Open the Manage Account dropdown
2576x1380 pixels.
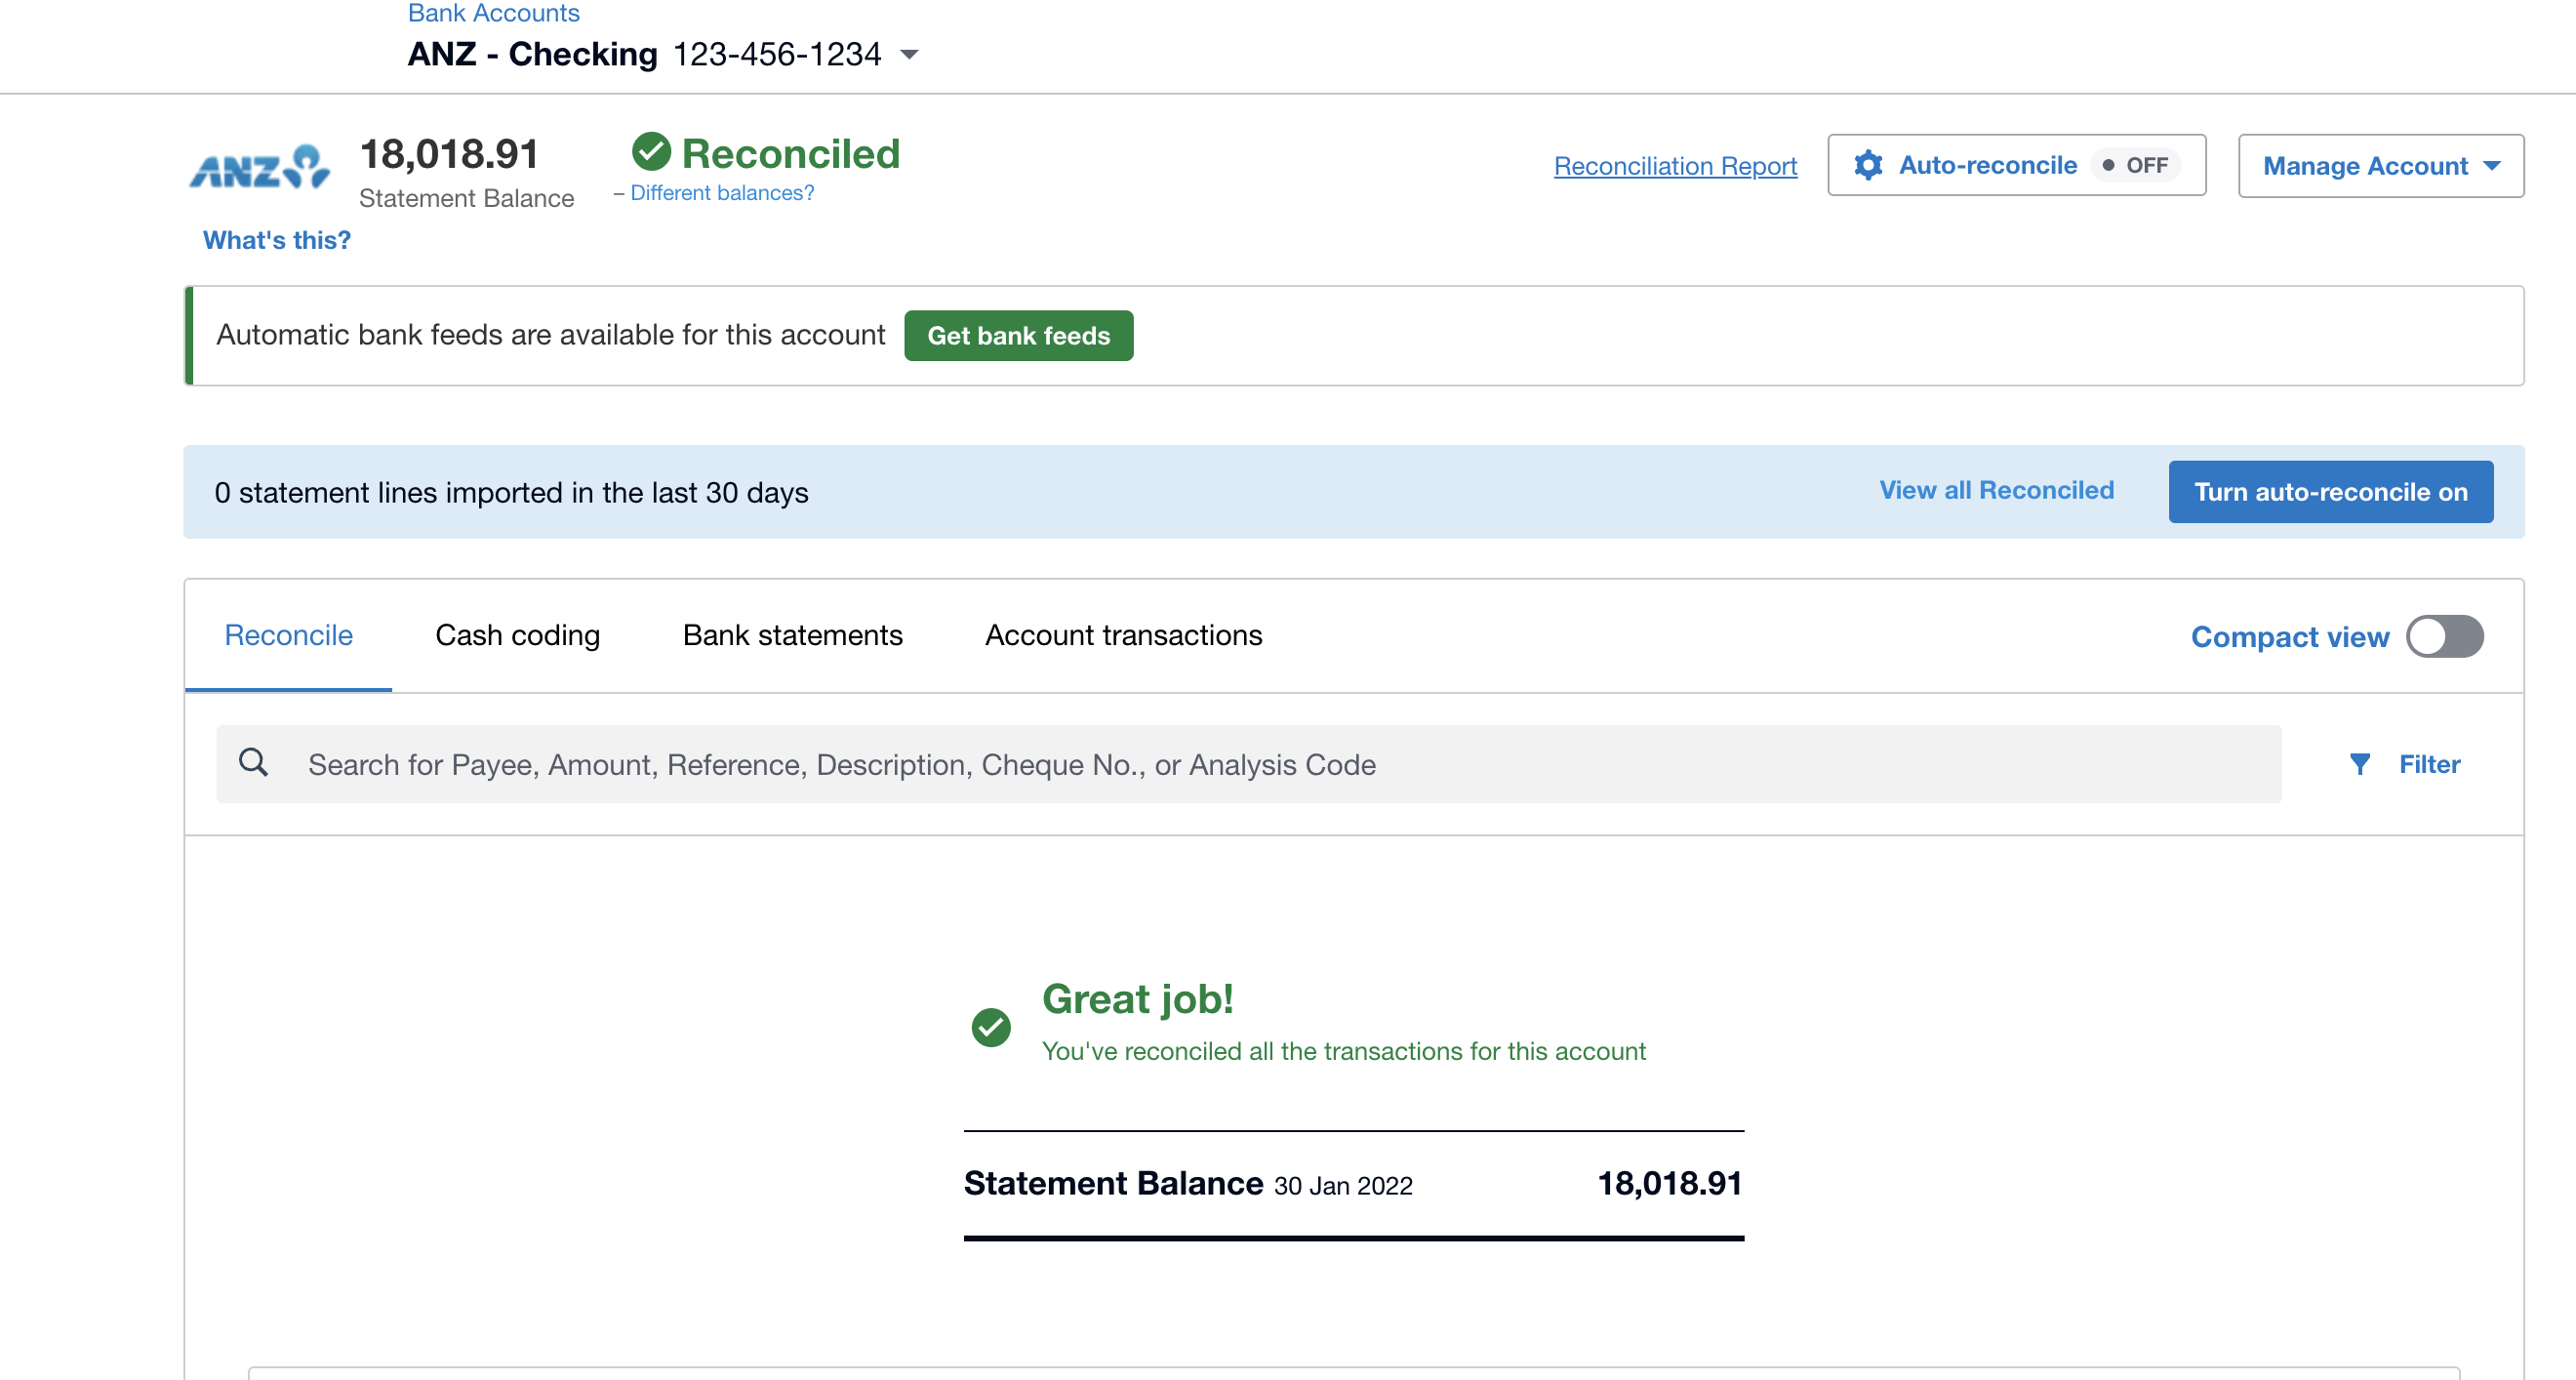(x=2380, y=166)
